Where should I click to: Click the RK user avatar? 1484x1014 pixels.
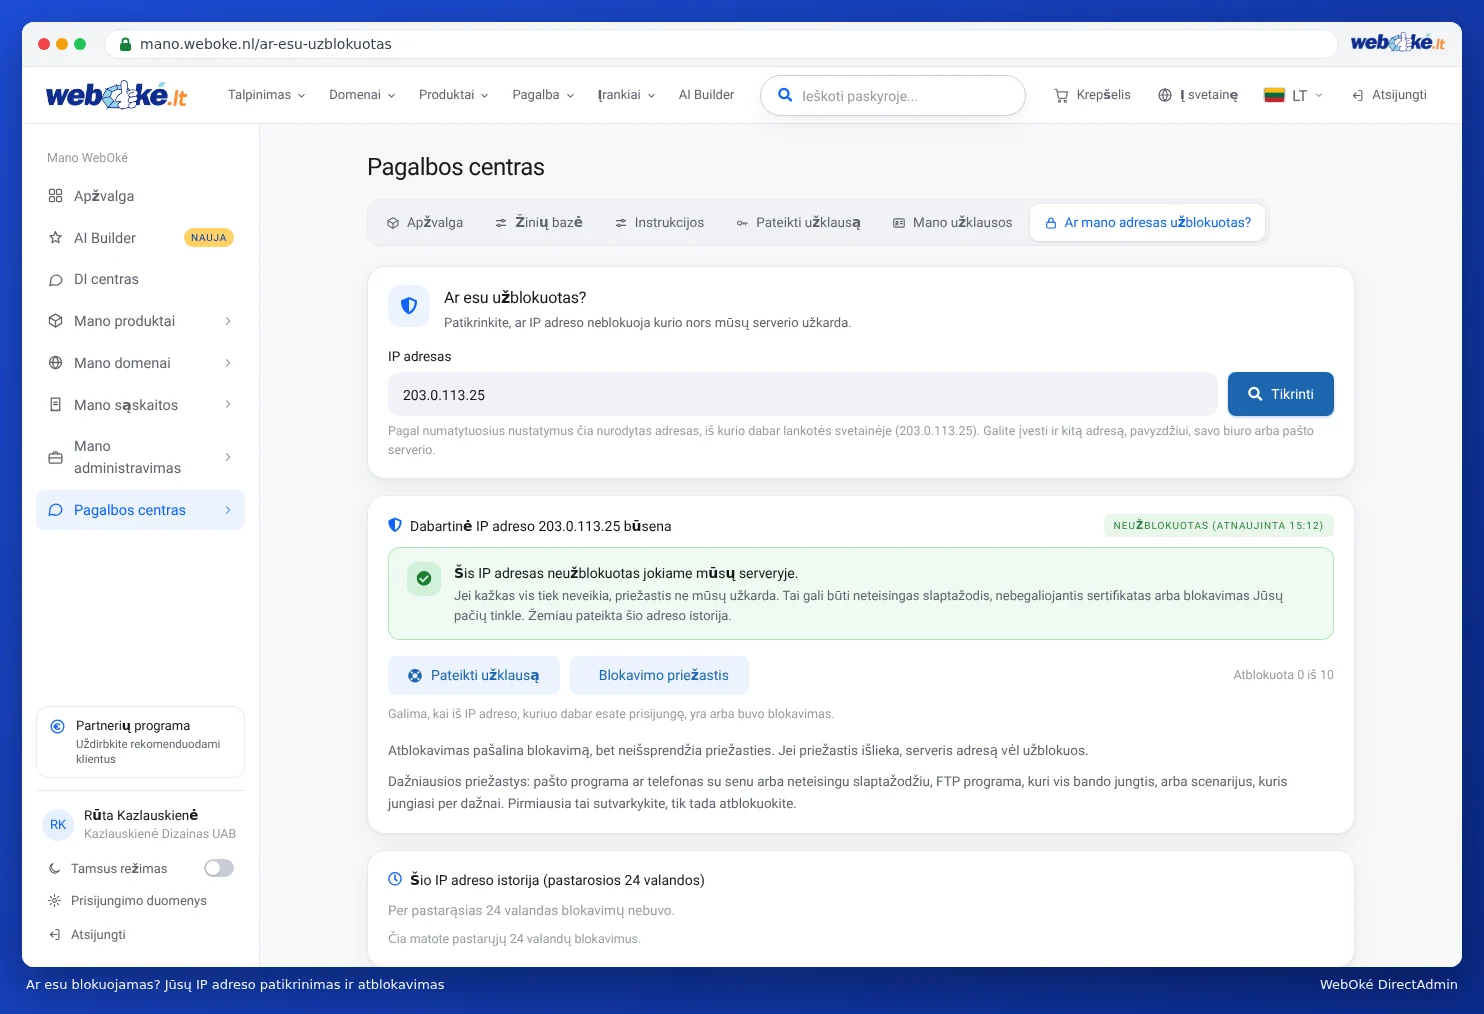click(58, 825)
